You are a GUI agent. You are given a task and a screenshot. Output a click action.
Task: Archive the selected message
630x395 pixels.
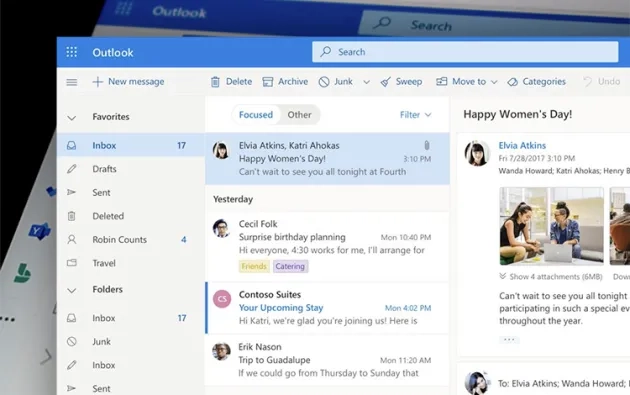tap(285, 82)
